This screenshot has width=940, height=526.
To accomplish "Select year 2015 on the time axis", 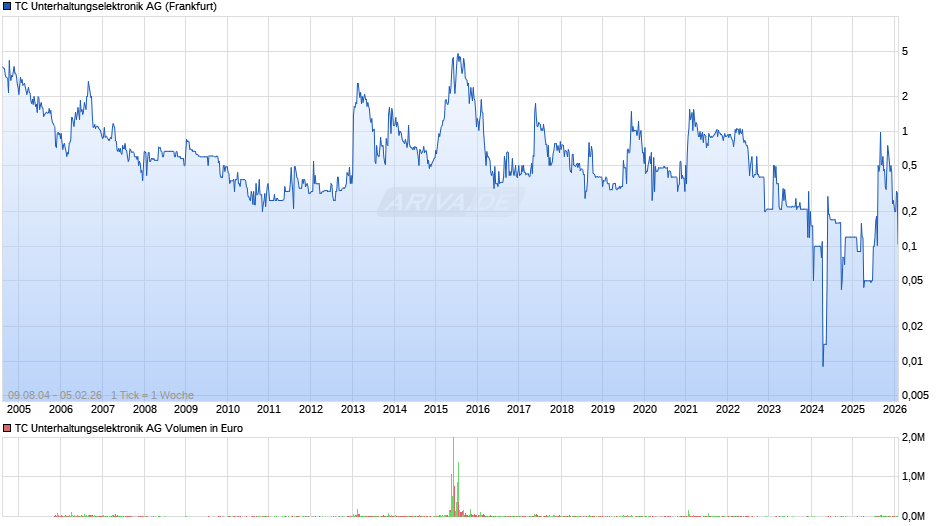I will point(436,409).
